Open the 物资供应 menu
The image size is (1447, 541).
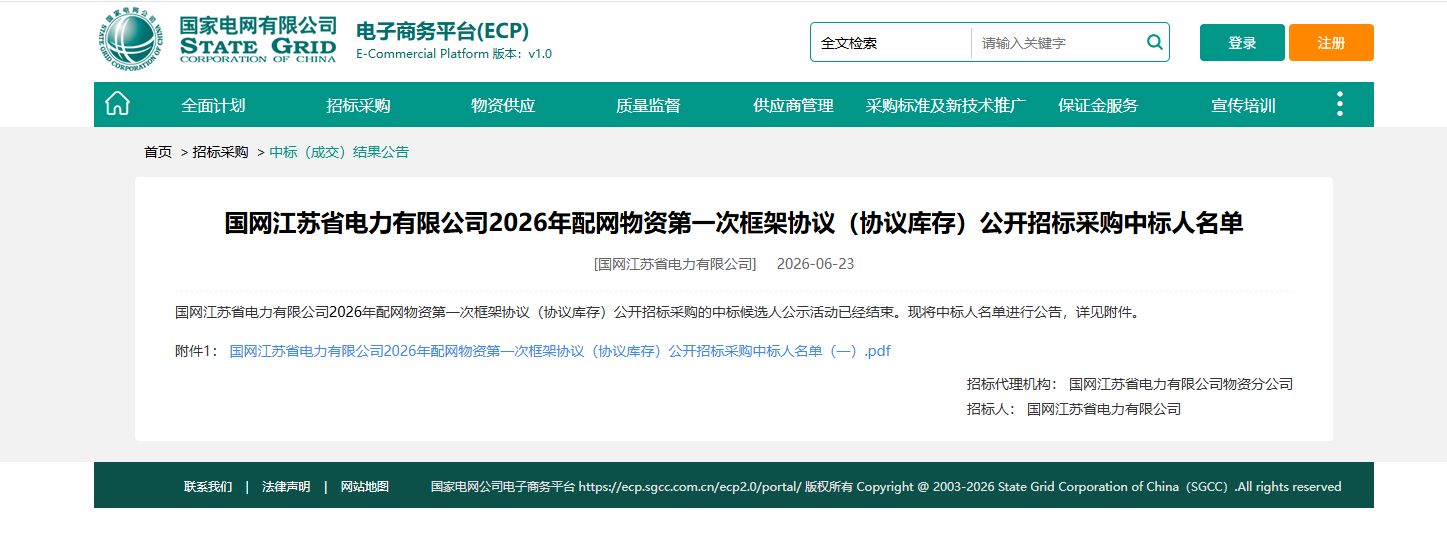pos(503,105)
